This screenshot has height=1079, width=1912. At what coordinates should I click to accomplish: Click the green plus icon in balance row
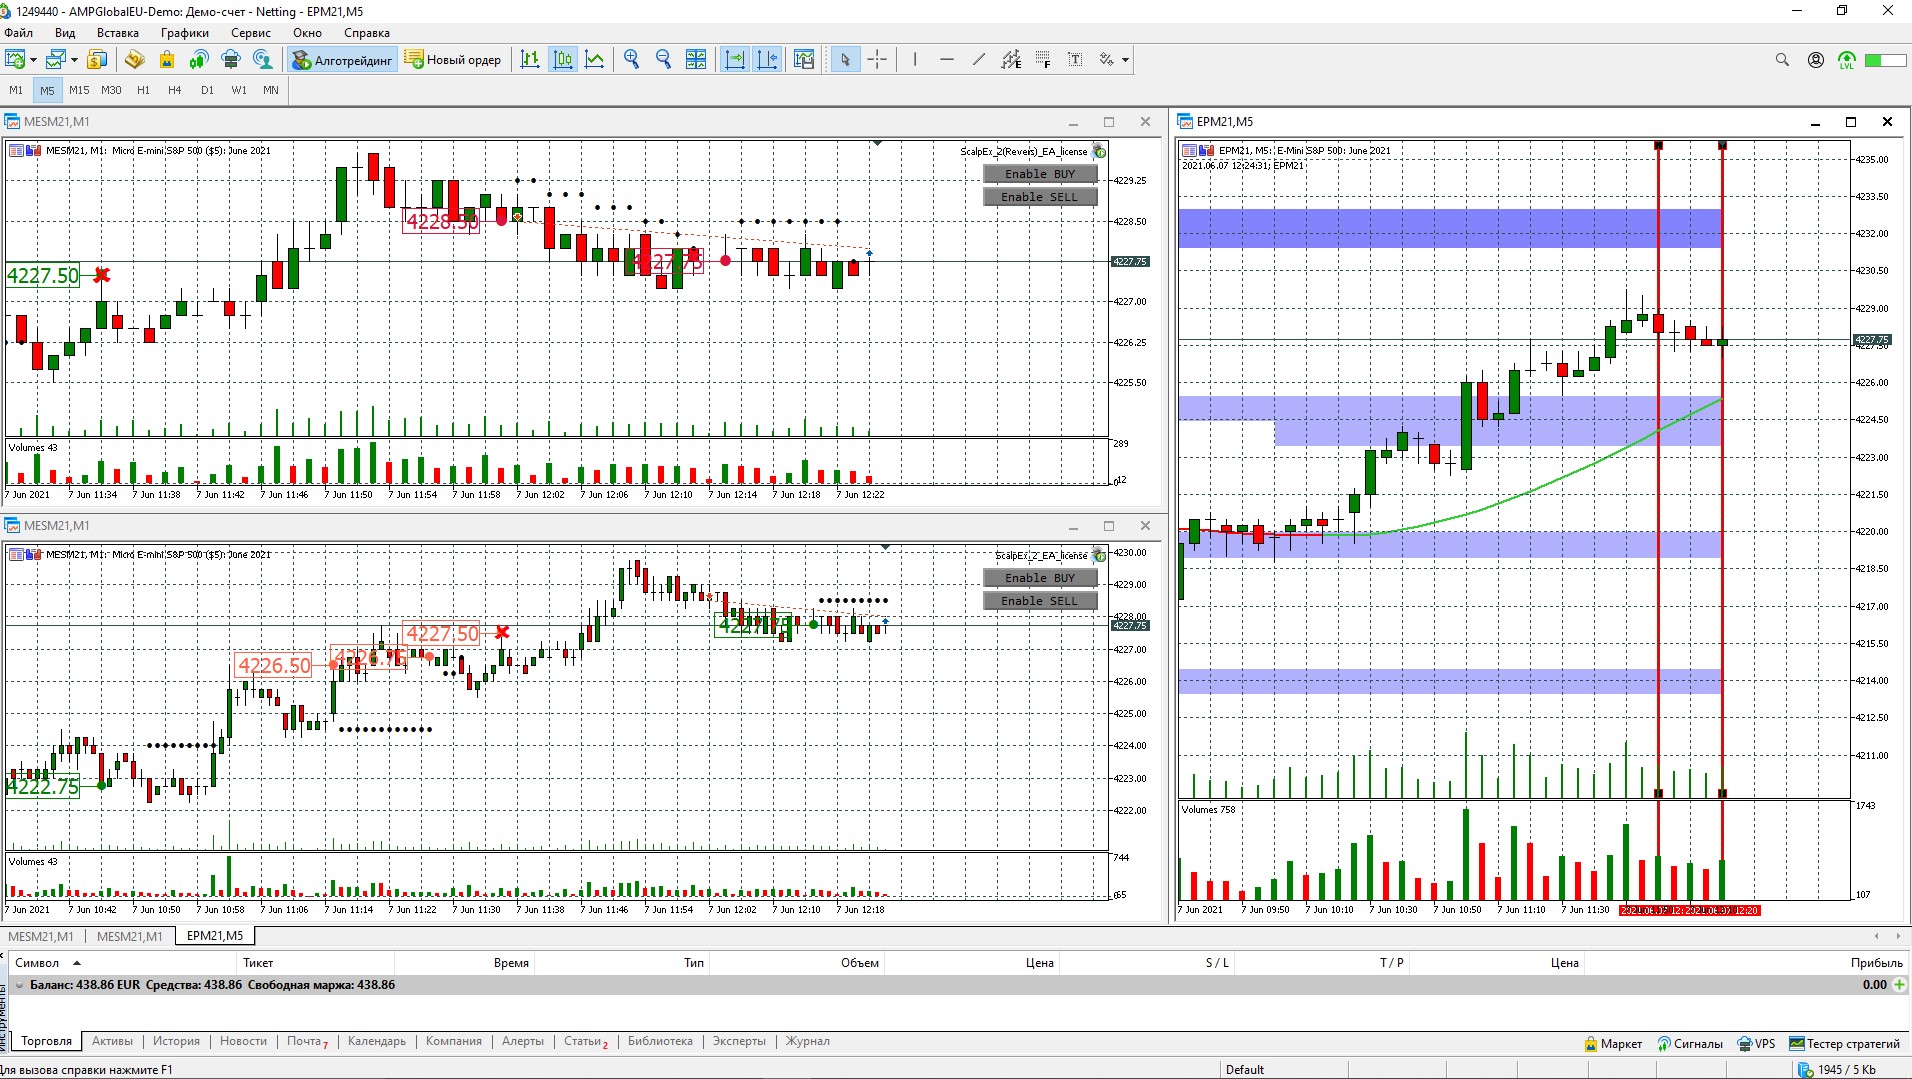click(x=1899, y=985)
